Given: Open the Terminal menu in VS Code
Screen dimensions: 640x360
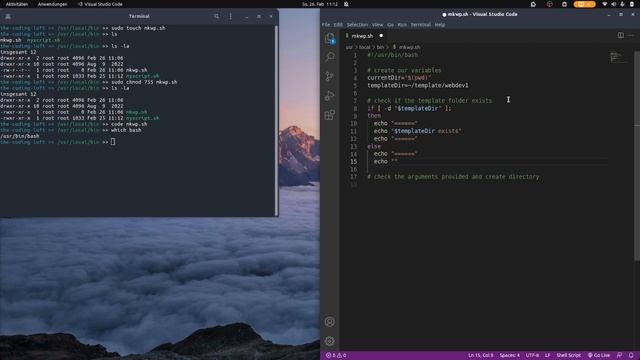Looking at the screenshot, I should click(420, 24).
